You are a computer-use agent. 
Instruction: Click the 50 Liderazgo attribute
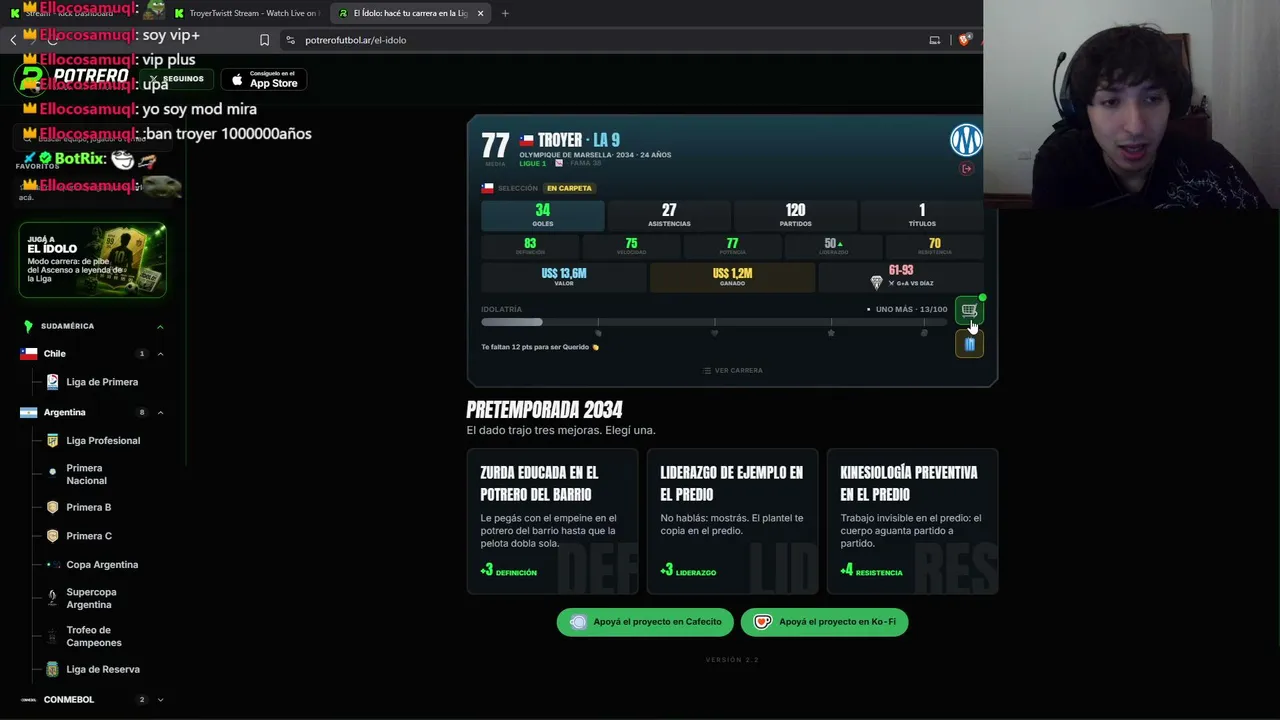(x=833, y=246)
